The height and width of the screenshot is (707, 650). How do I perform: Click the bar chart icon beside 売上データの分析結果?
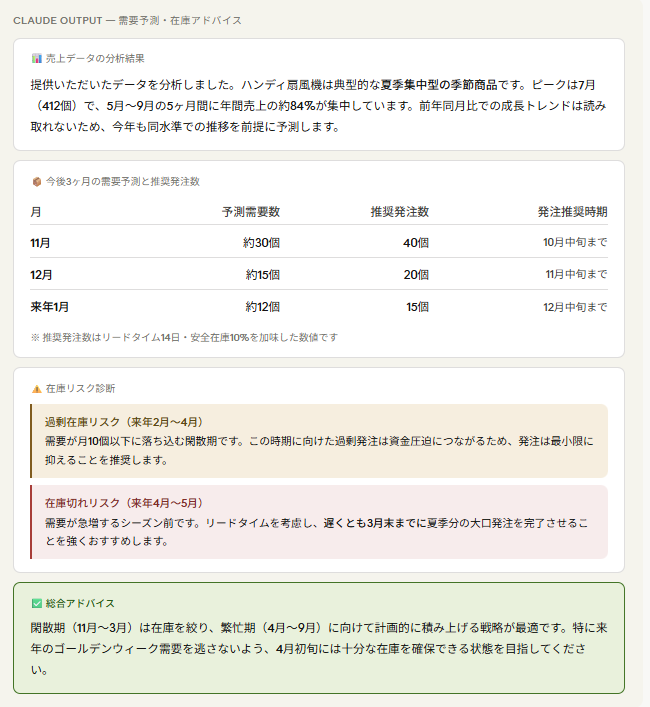pos(37,58)
